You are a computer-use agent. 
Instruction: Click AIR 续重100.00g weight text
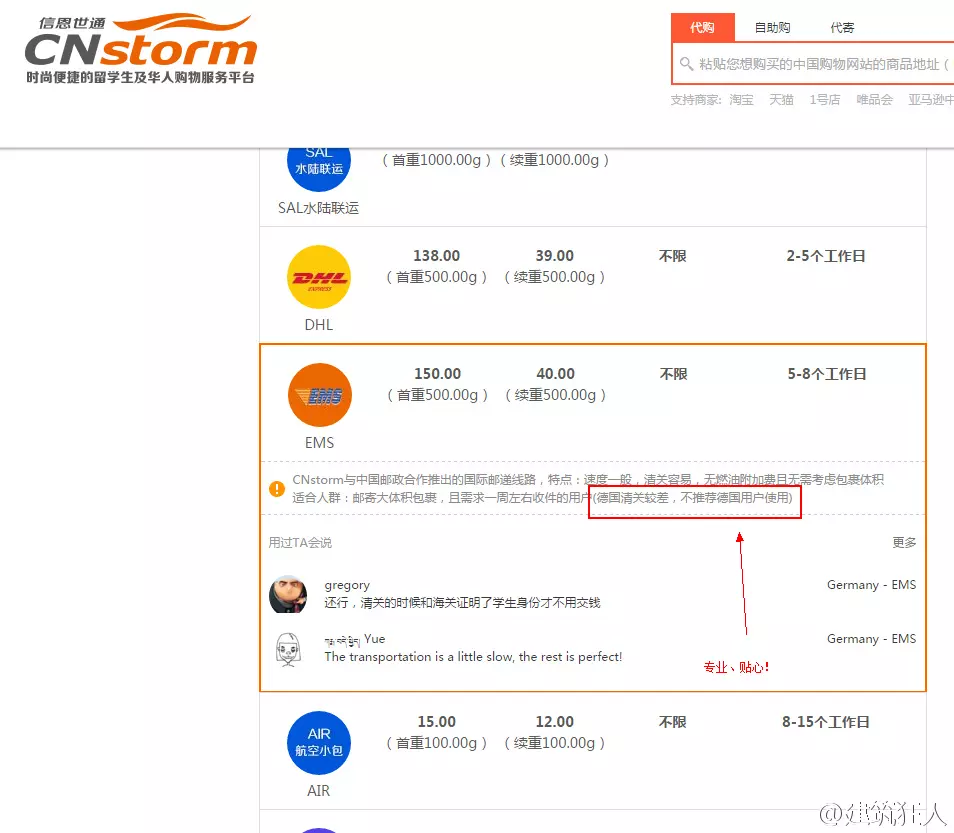(554, 744)
